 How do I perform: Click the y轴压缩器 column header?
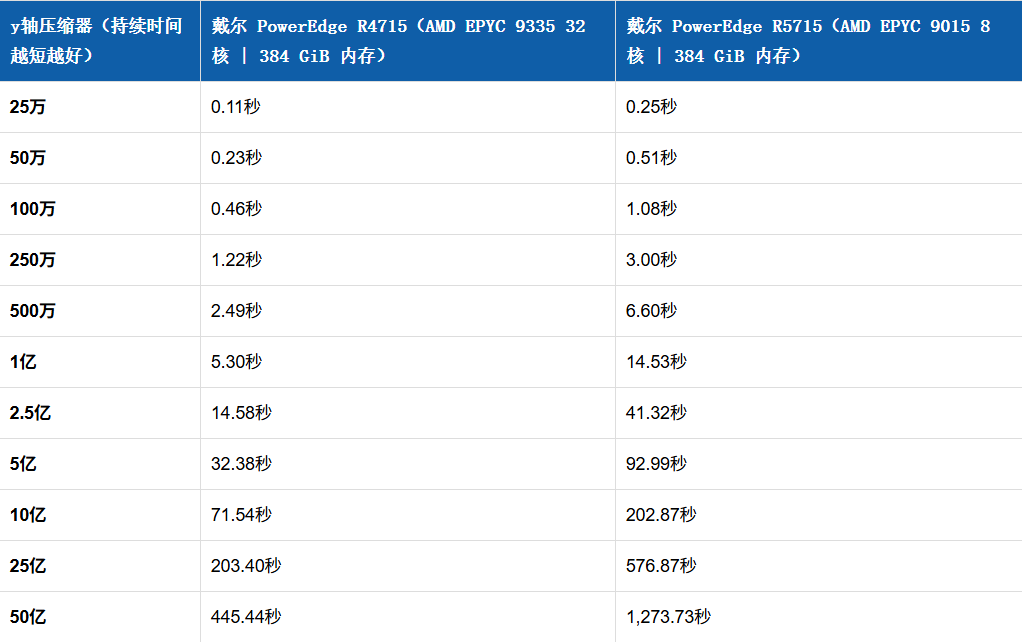click(x=100, y=40)
